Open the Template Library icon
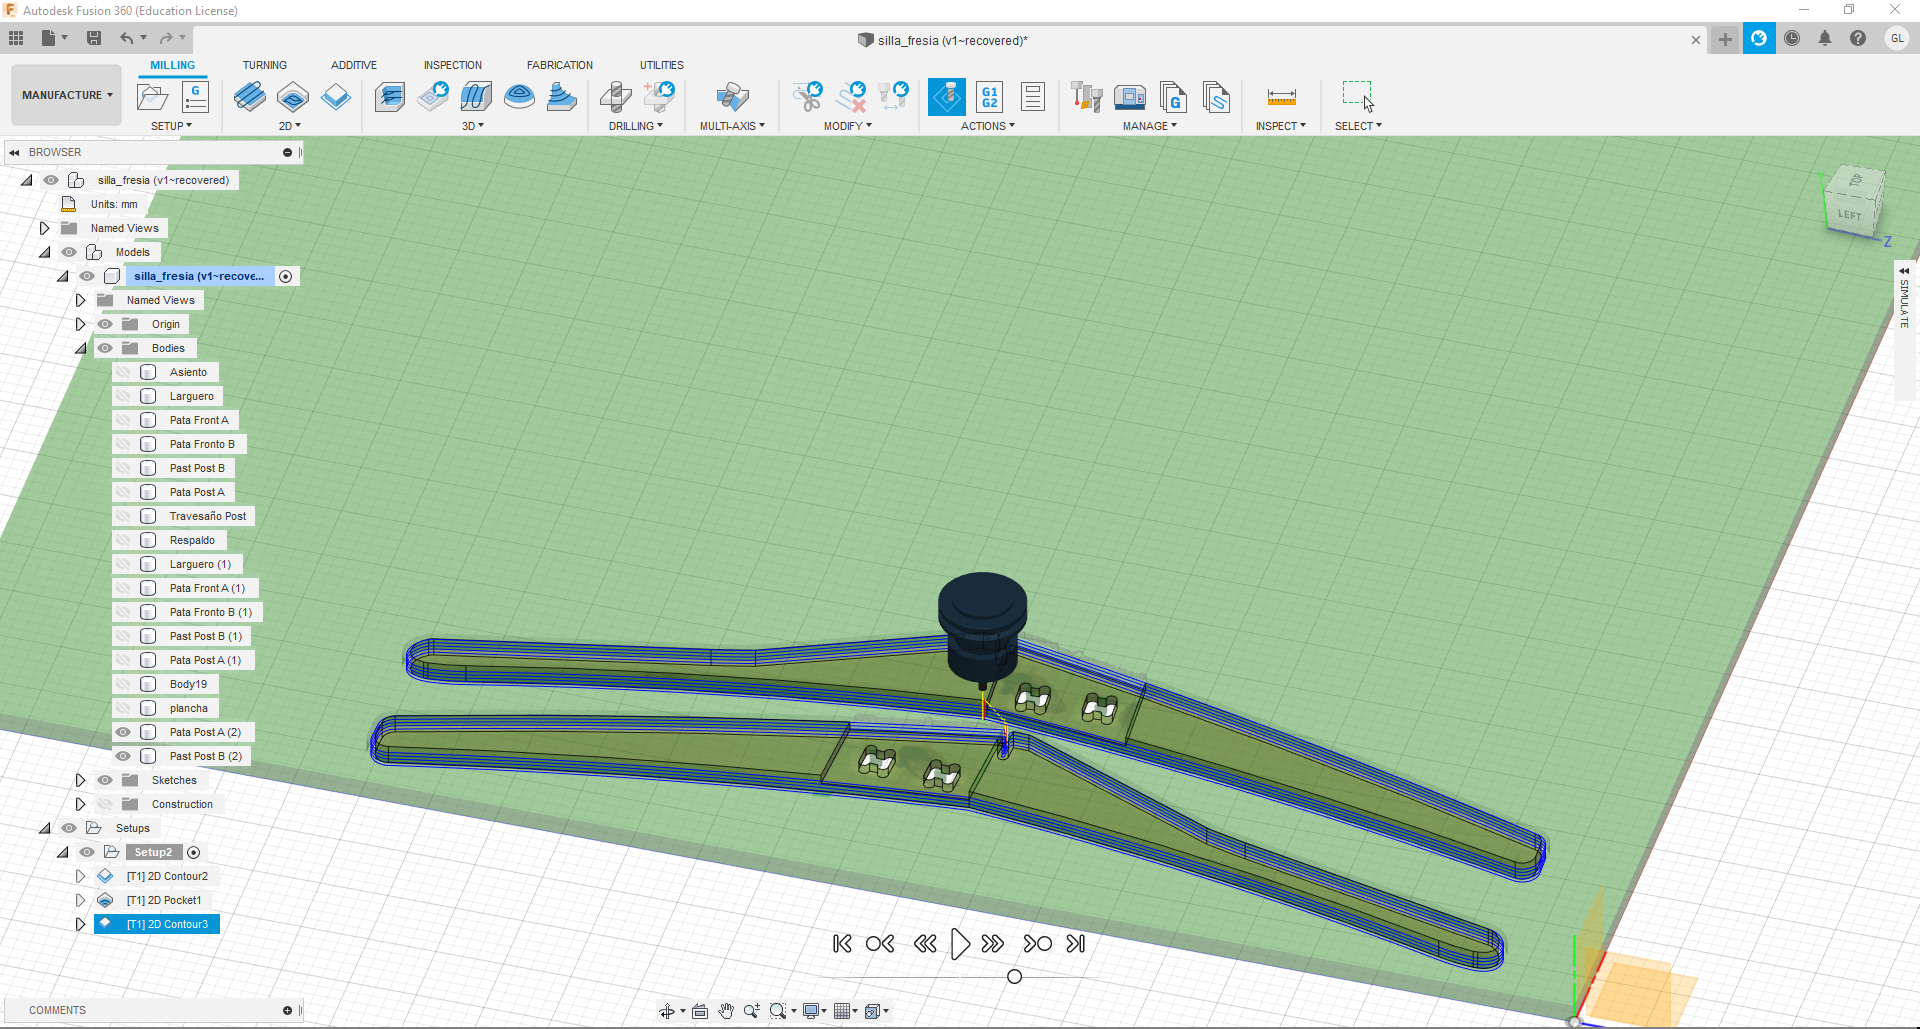Screen dimensions: 1920x1029 click(1216, 97)
